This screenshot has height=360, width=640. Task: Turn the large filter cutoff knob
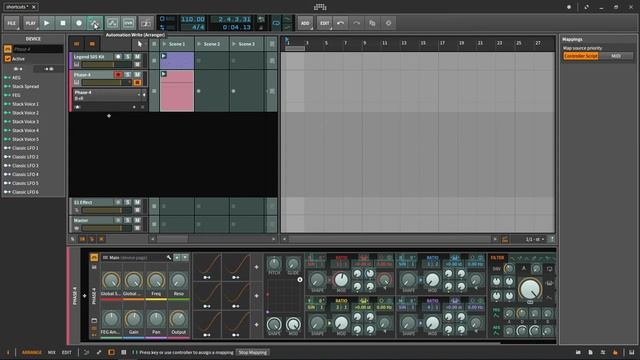tap(530, 289)
